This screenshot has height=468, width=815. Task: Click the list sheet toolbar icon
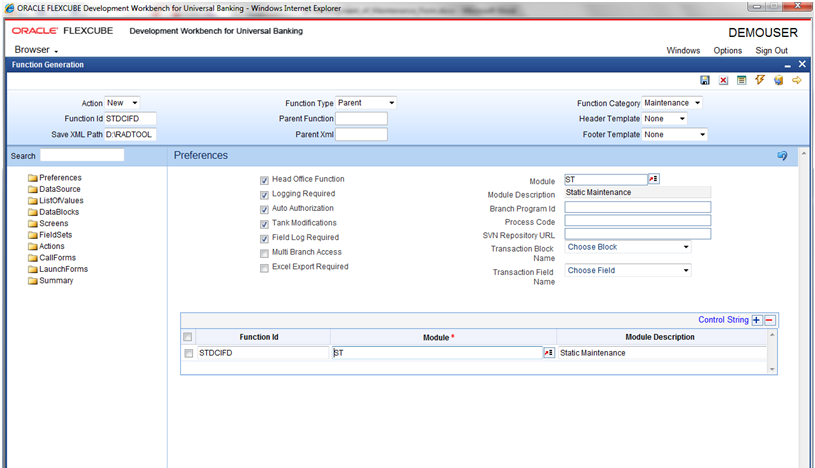tap(742, 80)
